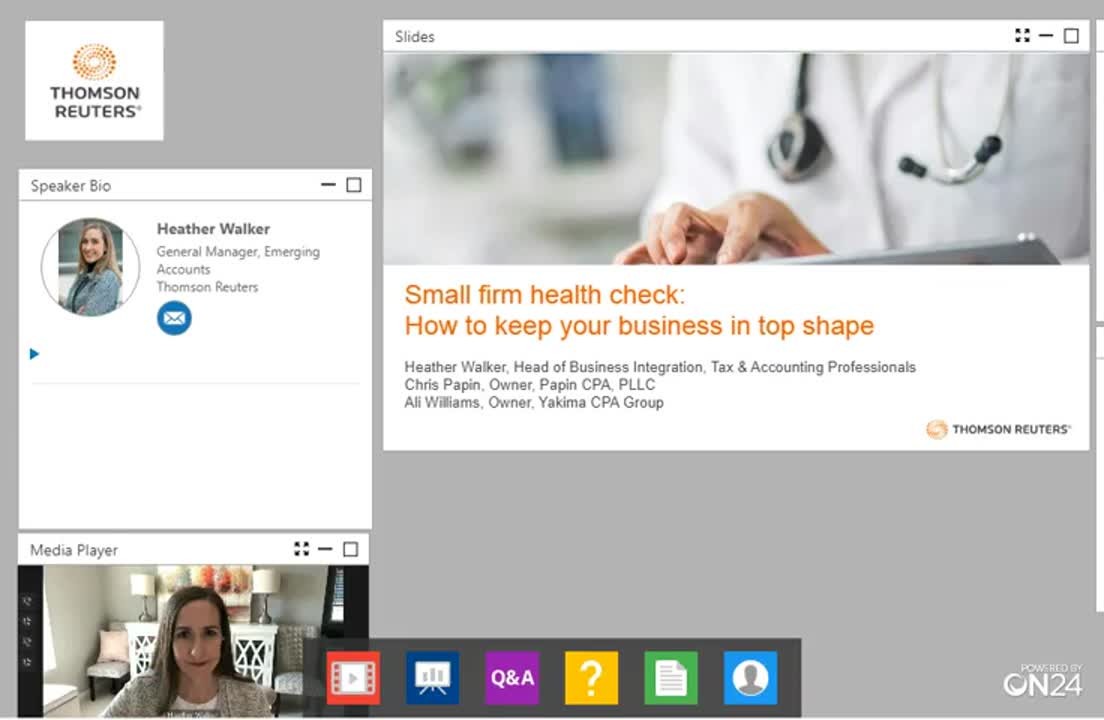1104x720 pixels.
Task: Click Heather Walker's circular profile photo
Action: [91, 267]
